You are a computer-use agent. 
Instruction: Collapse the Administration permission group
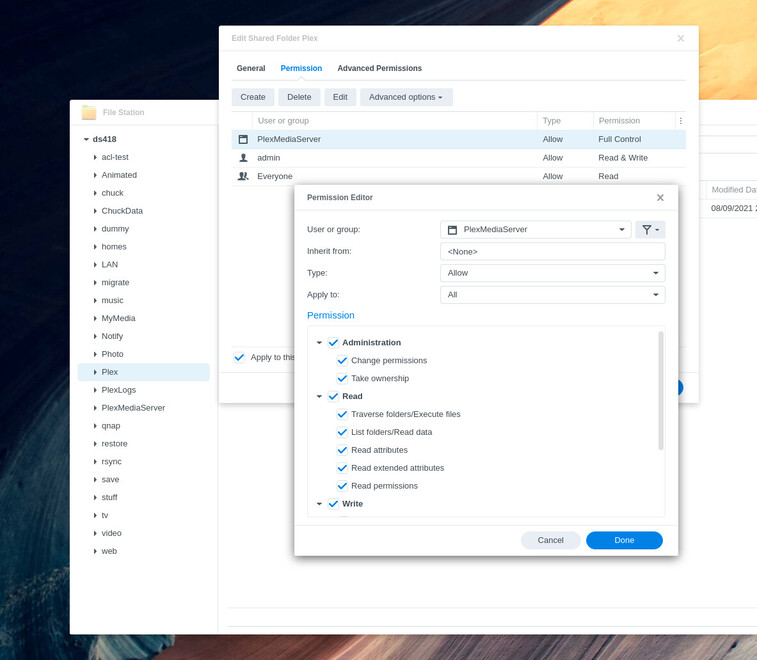pyautogui.click(x=319, y=342)
